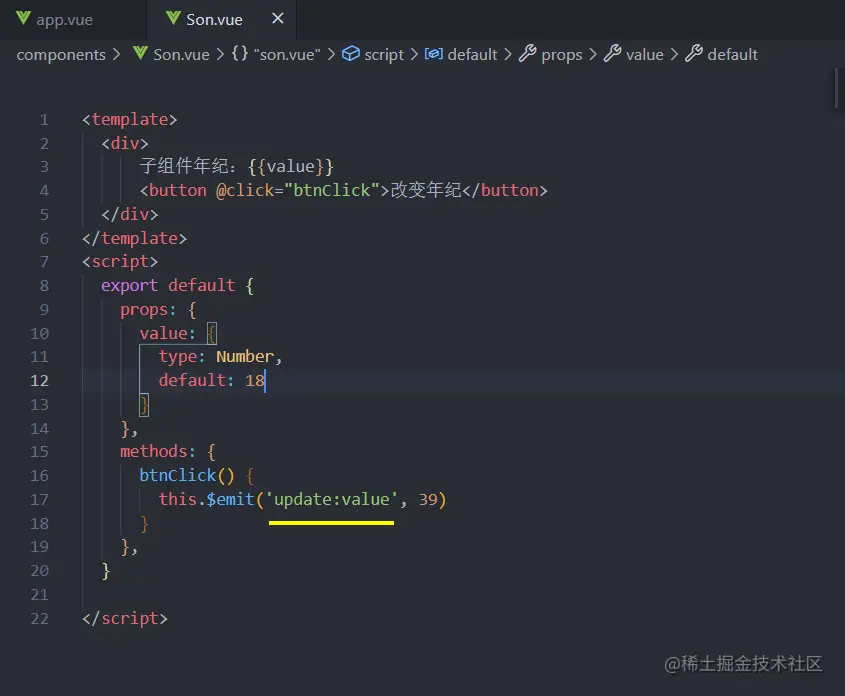845x696 pixels.
Task: Expand chevron after "son.vue" breadcrumb
Action: [x=331, y=54]
